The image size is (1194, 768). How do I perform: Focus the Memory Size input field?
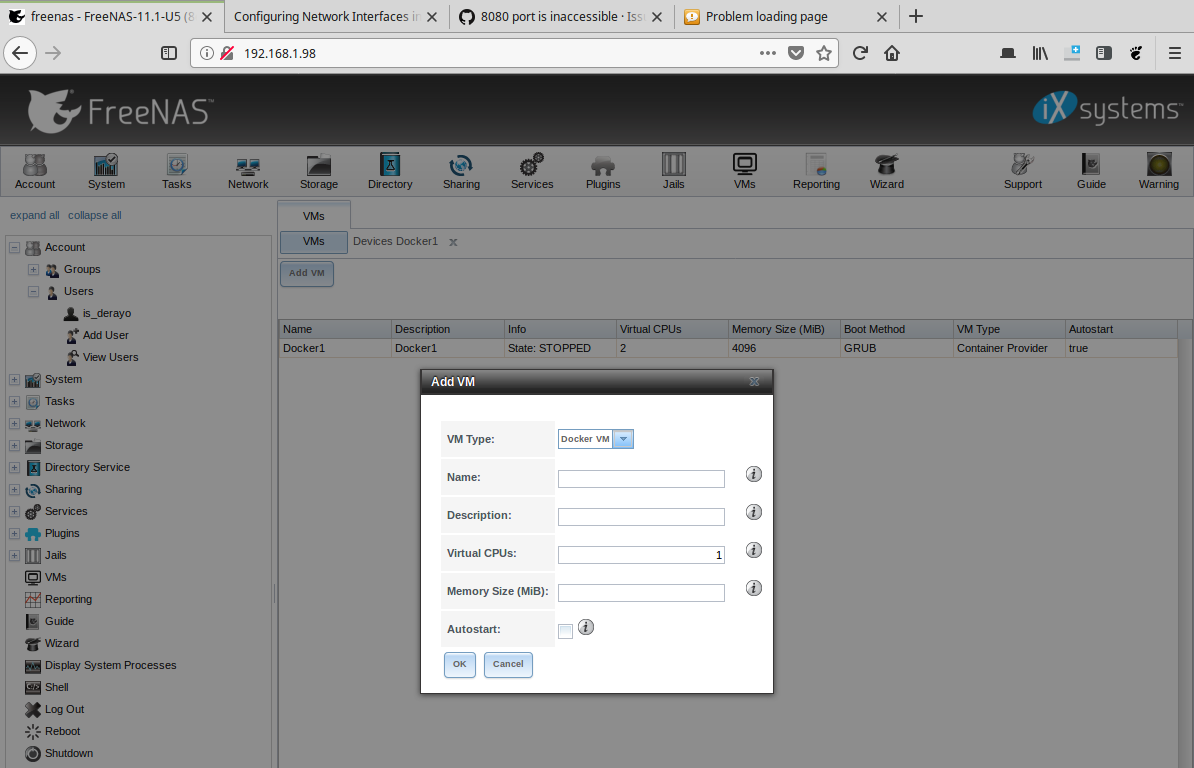641,593
